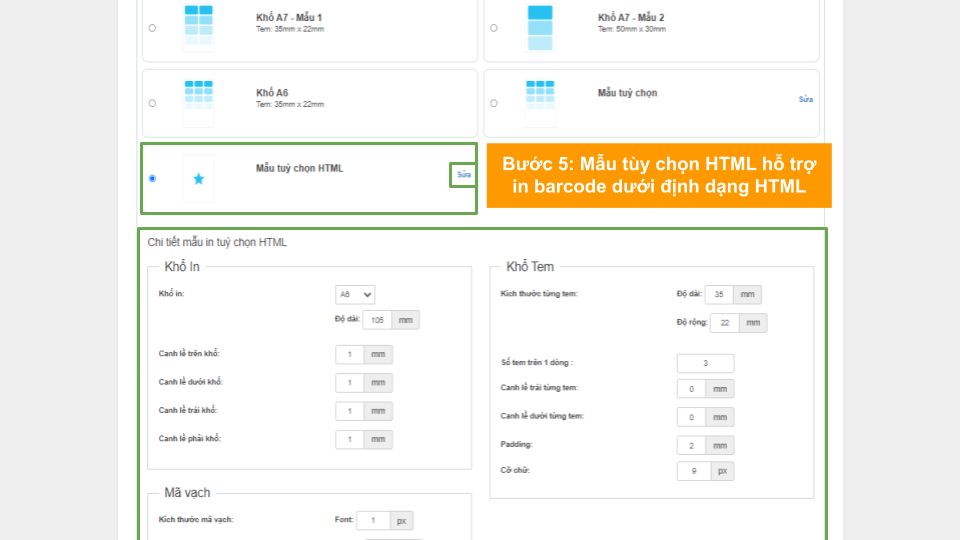Open the Khổ in paper size dropdown

pos(355,295)
